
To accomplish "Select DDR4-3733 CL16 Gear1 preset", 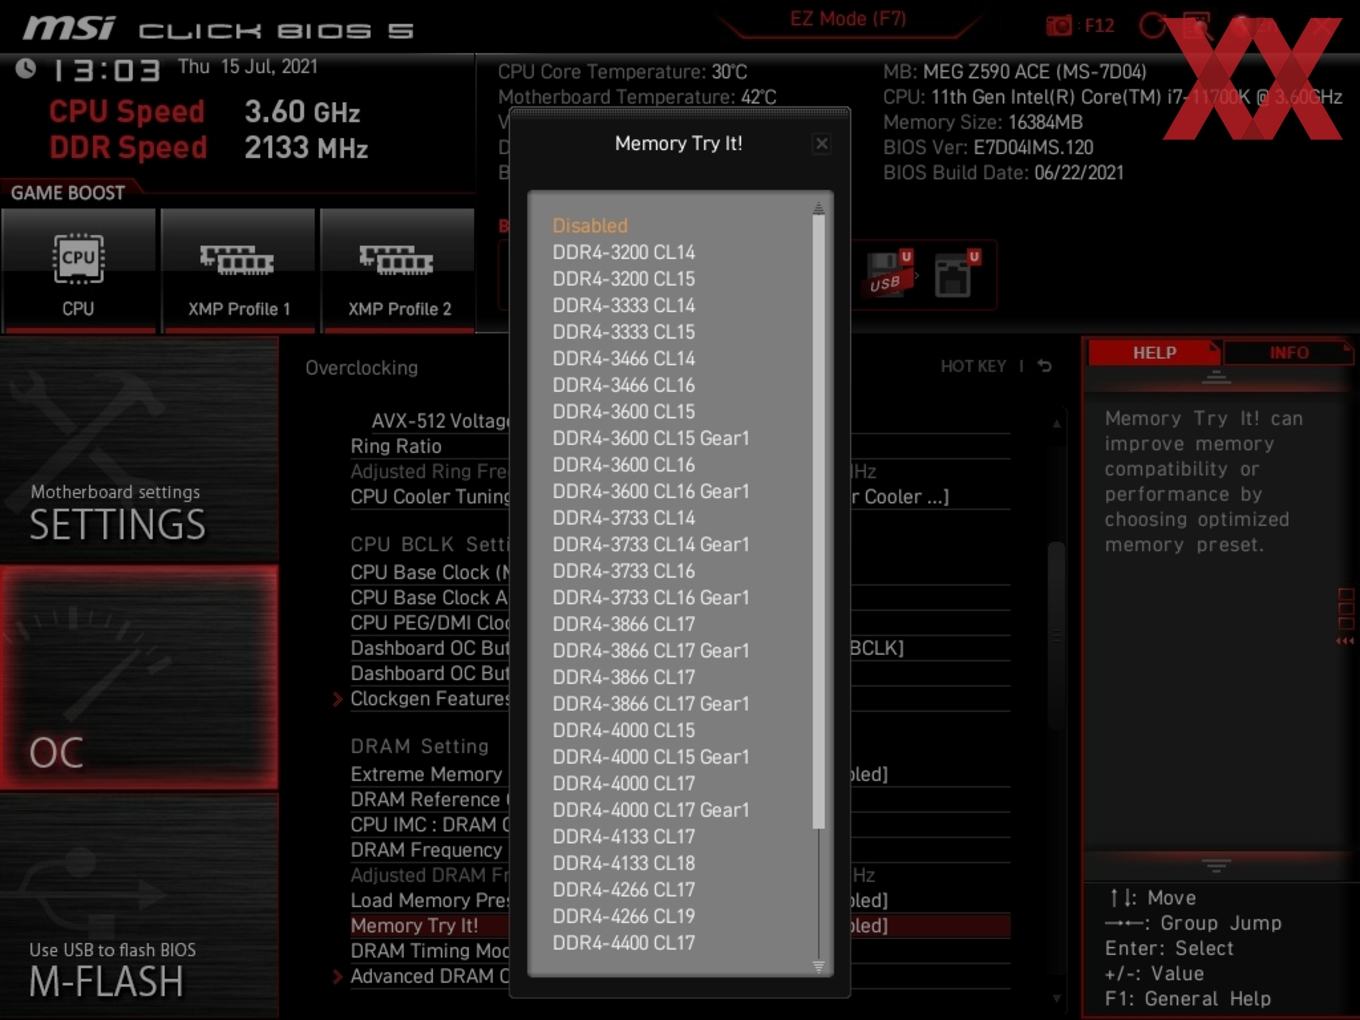I will coord(651,597).
